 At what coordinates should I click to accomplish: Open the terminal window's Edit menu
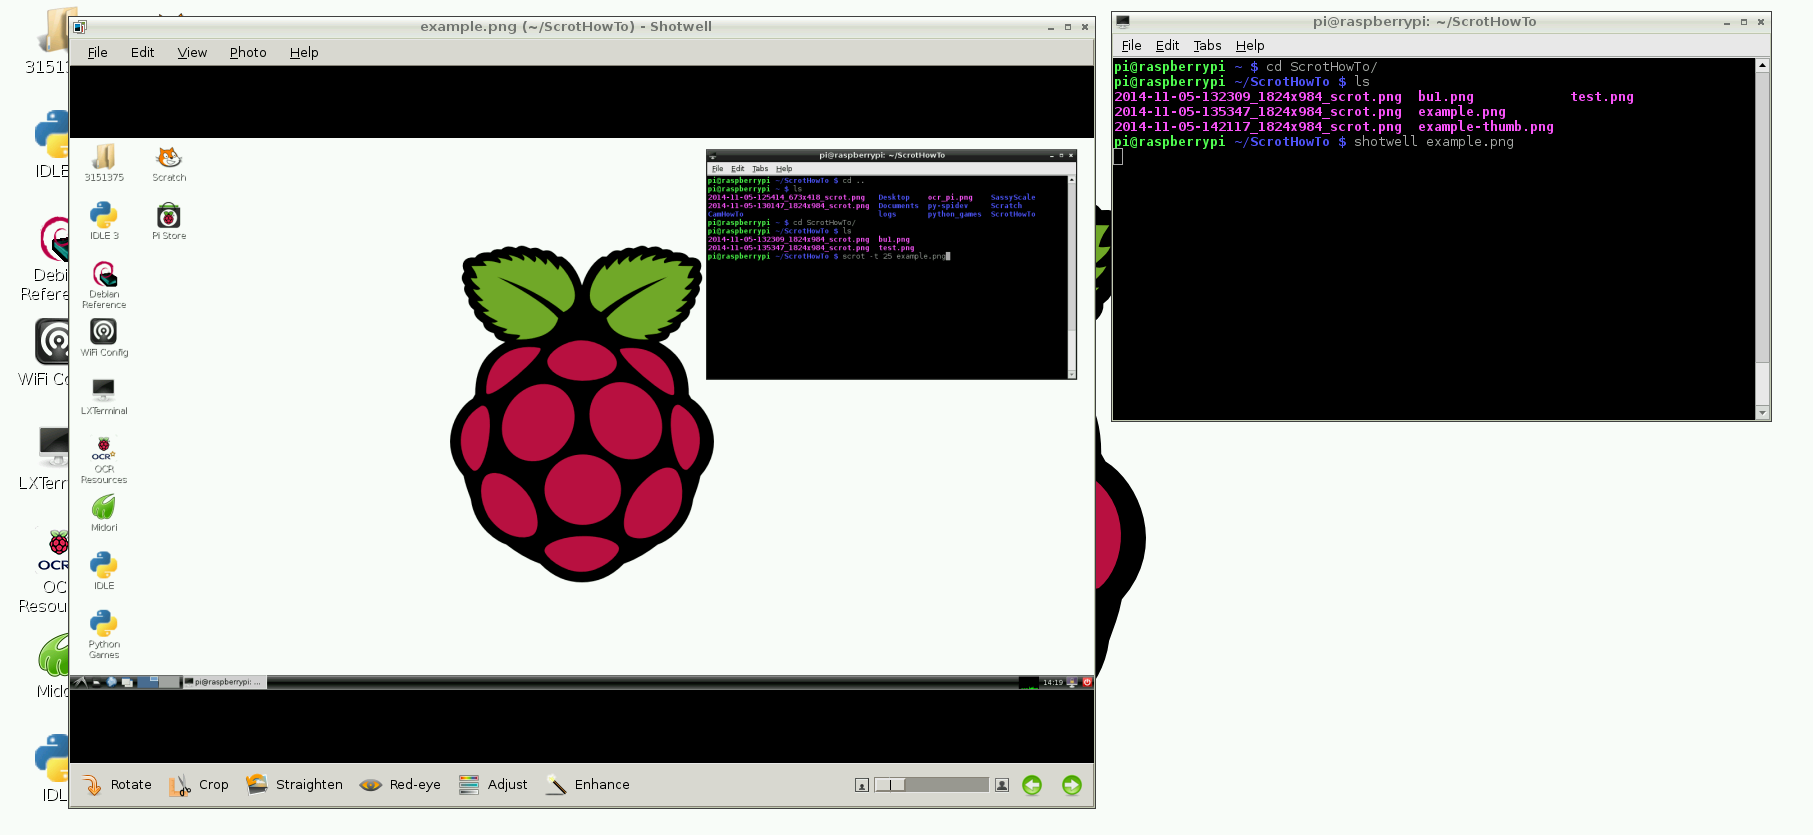point(1167,46)
